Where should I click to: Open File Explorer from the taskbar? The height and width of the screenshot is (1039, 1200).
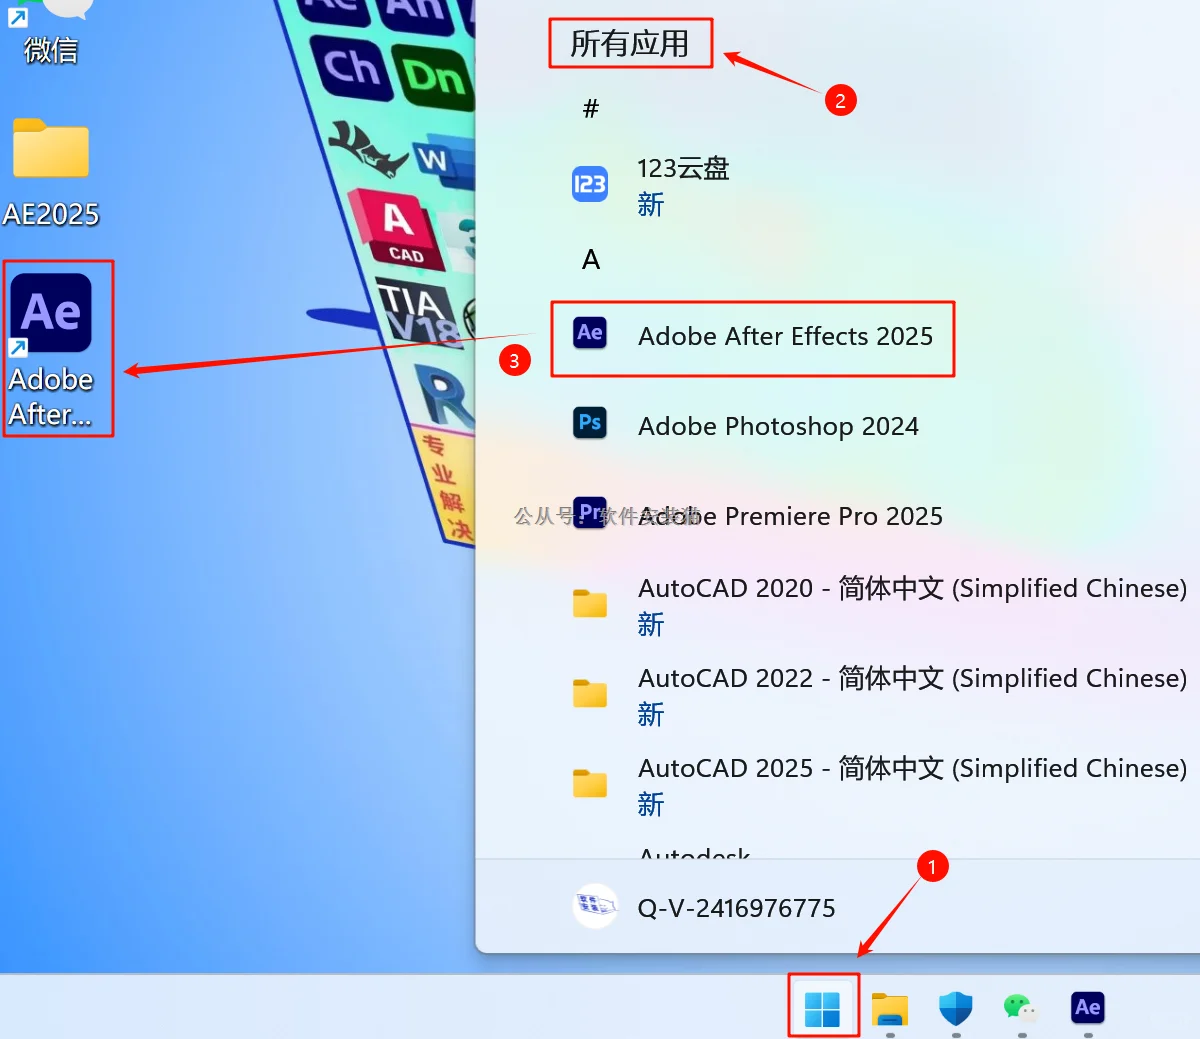click(890, 1008)
